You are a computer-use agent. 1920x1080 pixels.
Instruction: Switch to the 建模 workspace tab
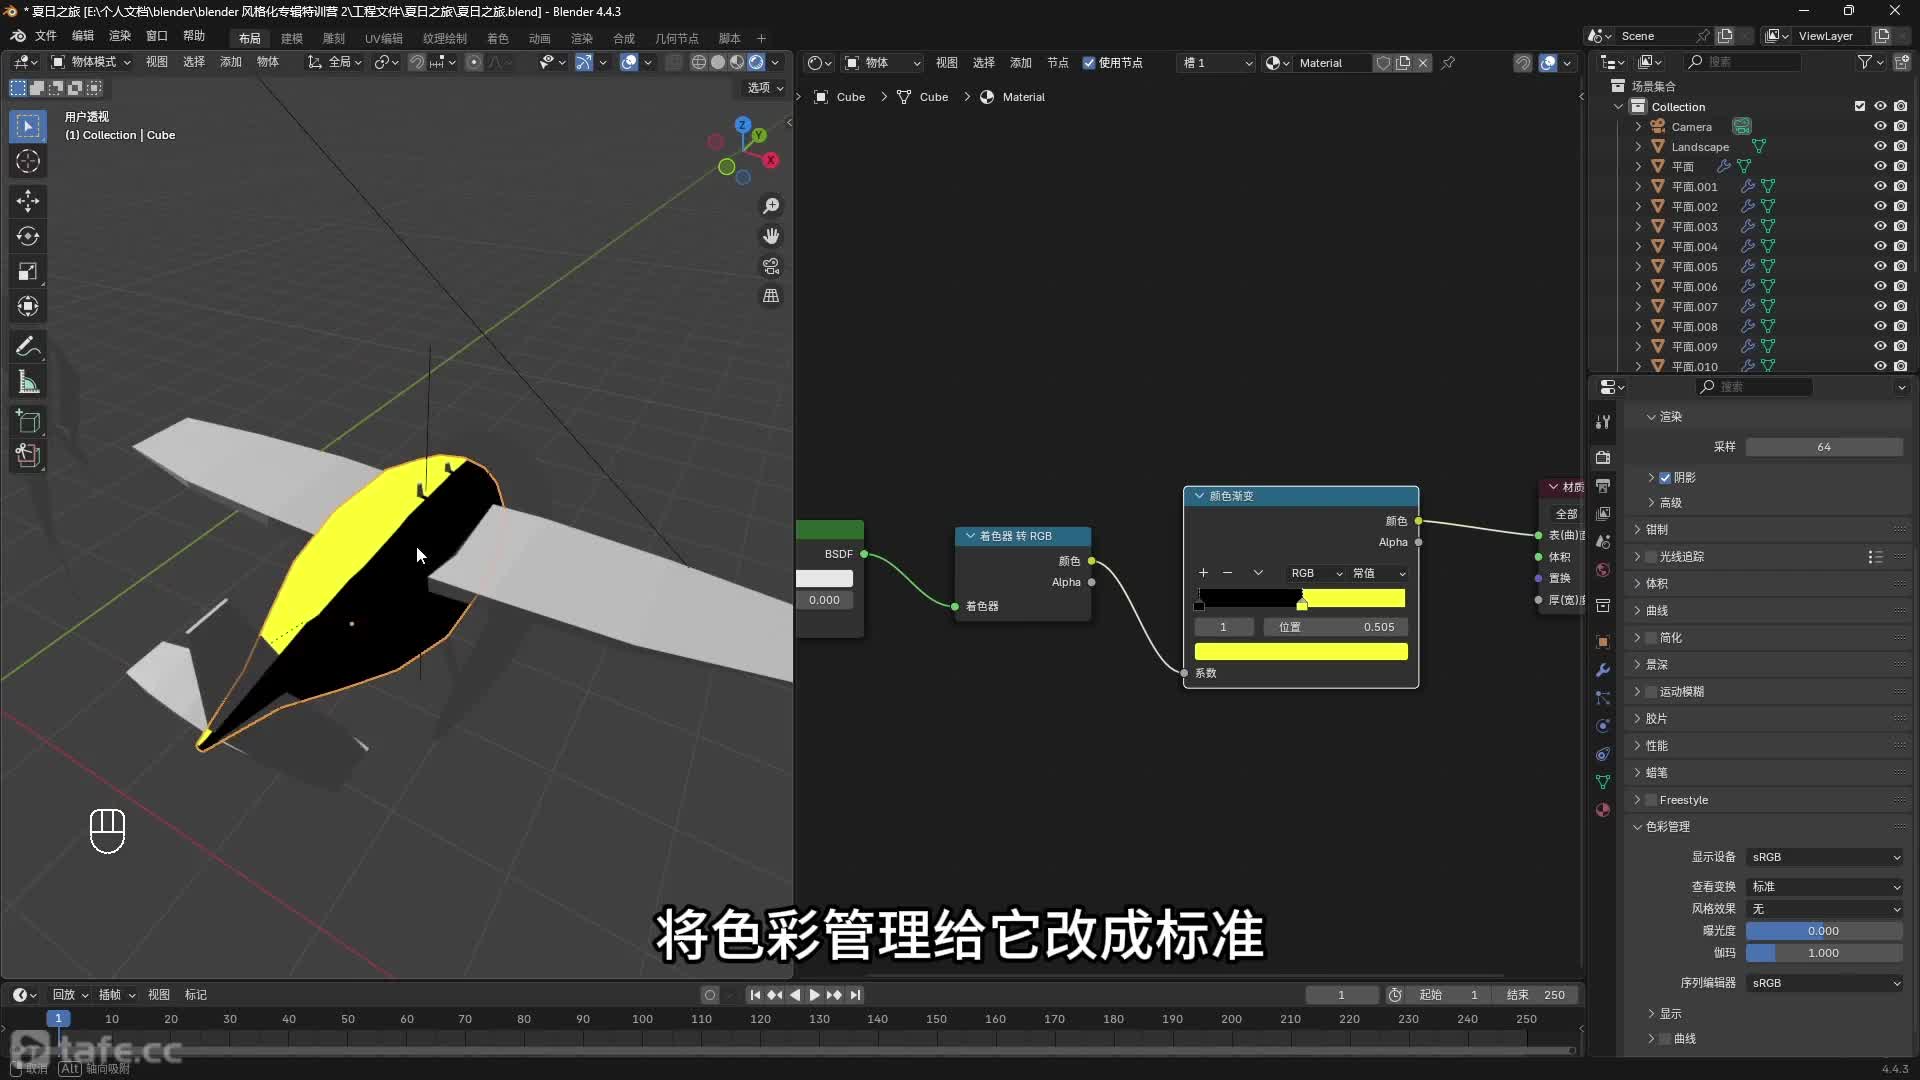[292, 39]
